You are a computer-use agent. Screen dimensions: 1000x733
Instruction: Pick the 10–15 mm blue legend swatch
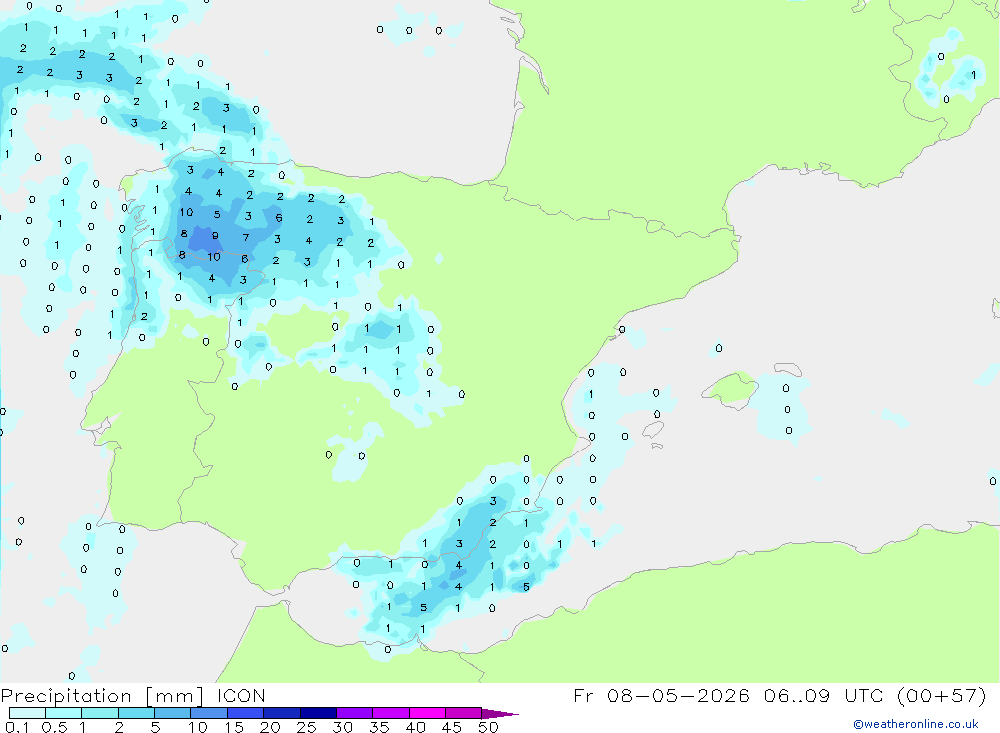(209, 713)
